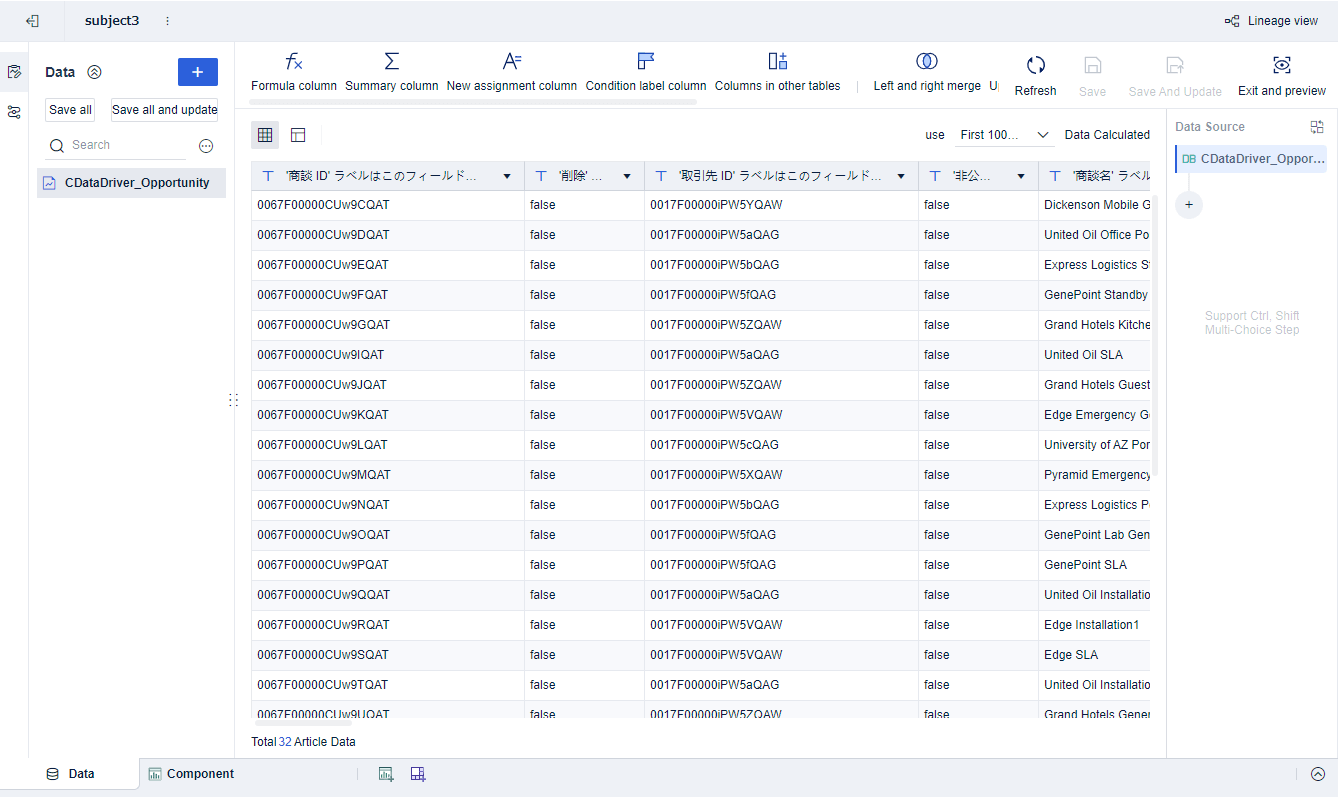Click Exit and preview icon
The width and height of the screenshot is (1338, 797).
(1281, 66)
